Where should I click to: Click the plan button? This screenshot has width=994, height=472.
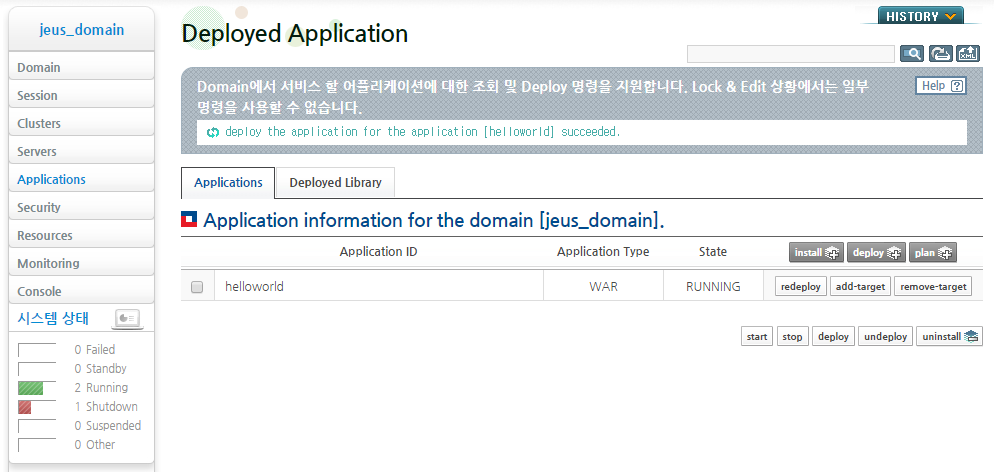click(933, 252)
